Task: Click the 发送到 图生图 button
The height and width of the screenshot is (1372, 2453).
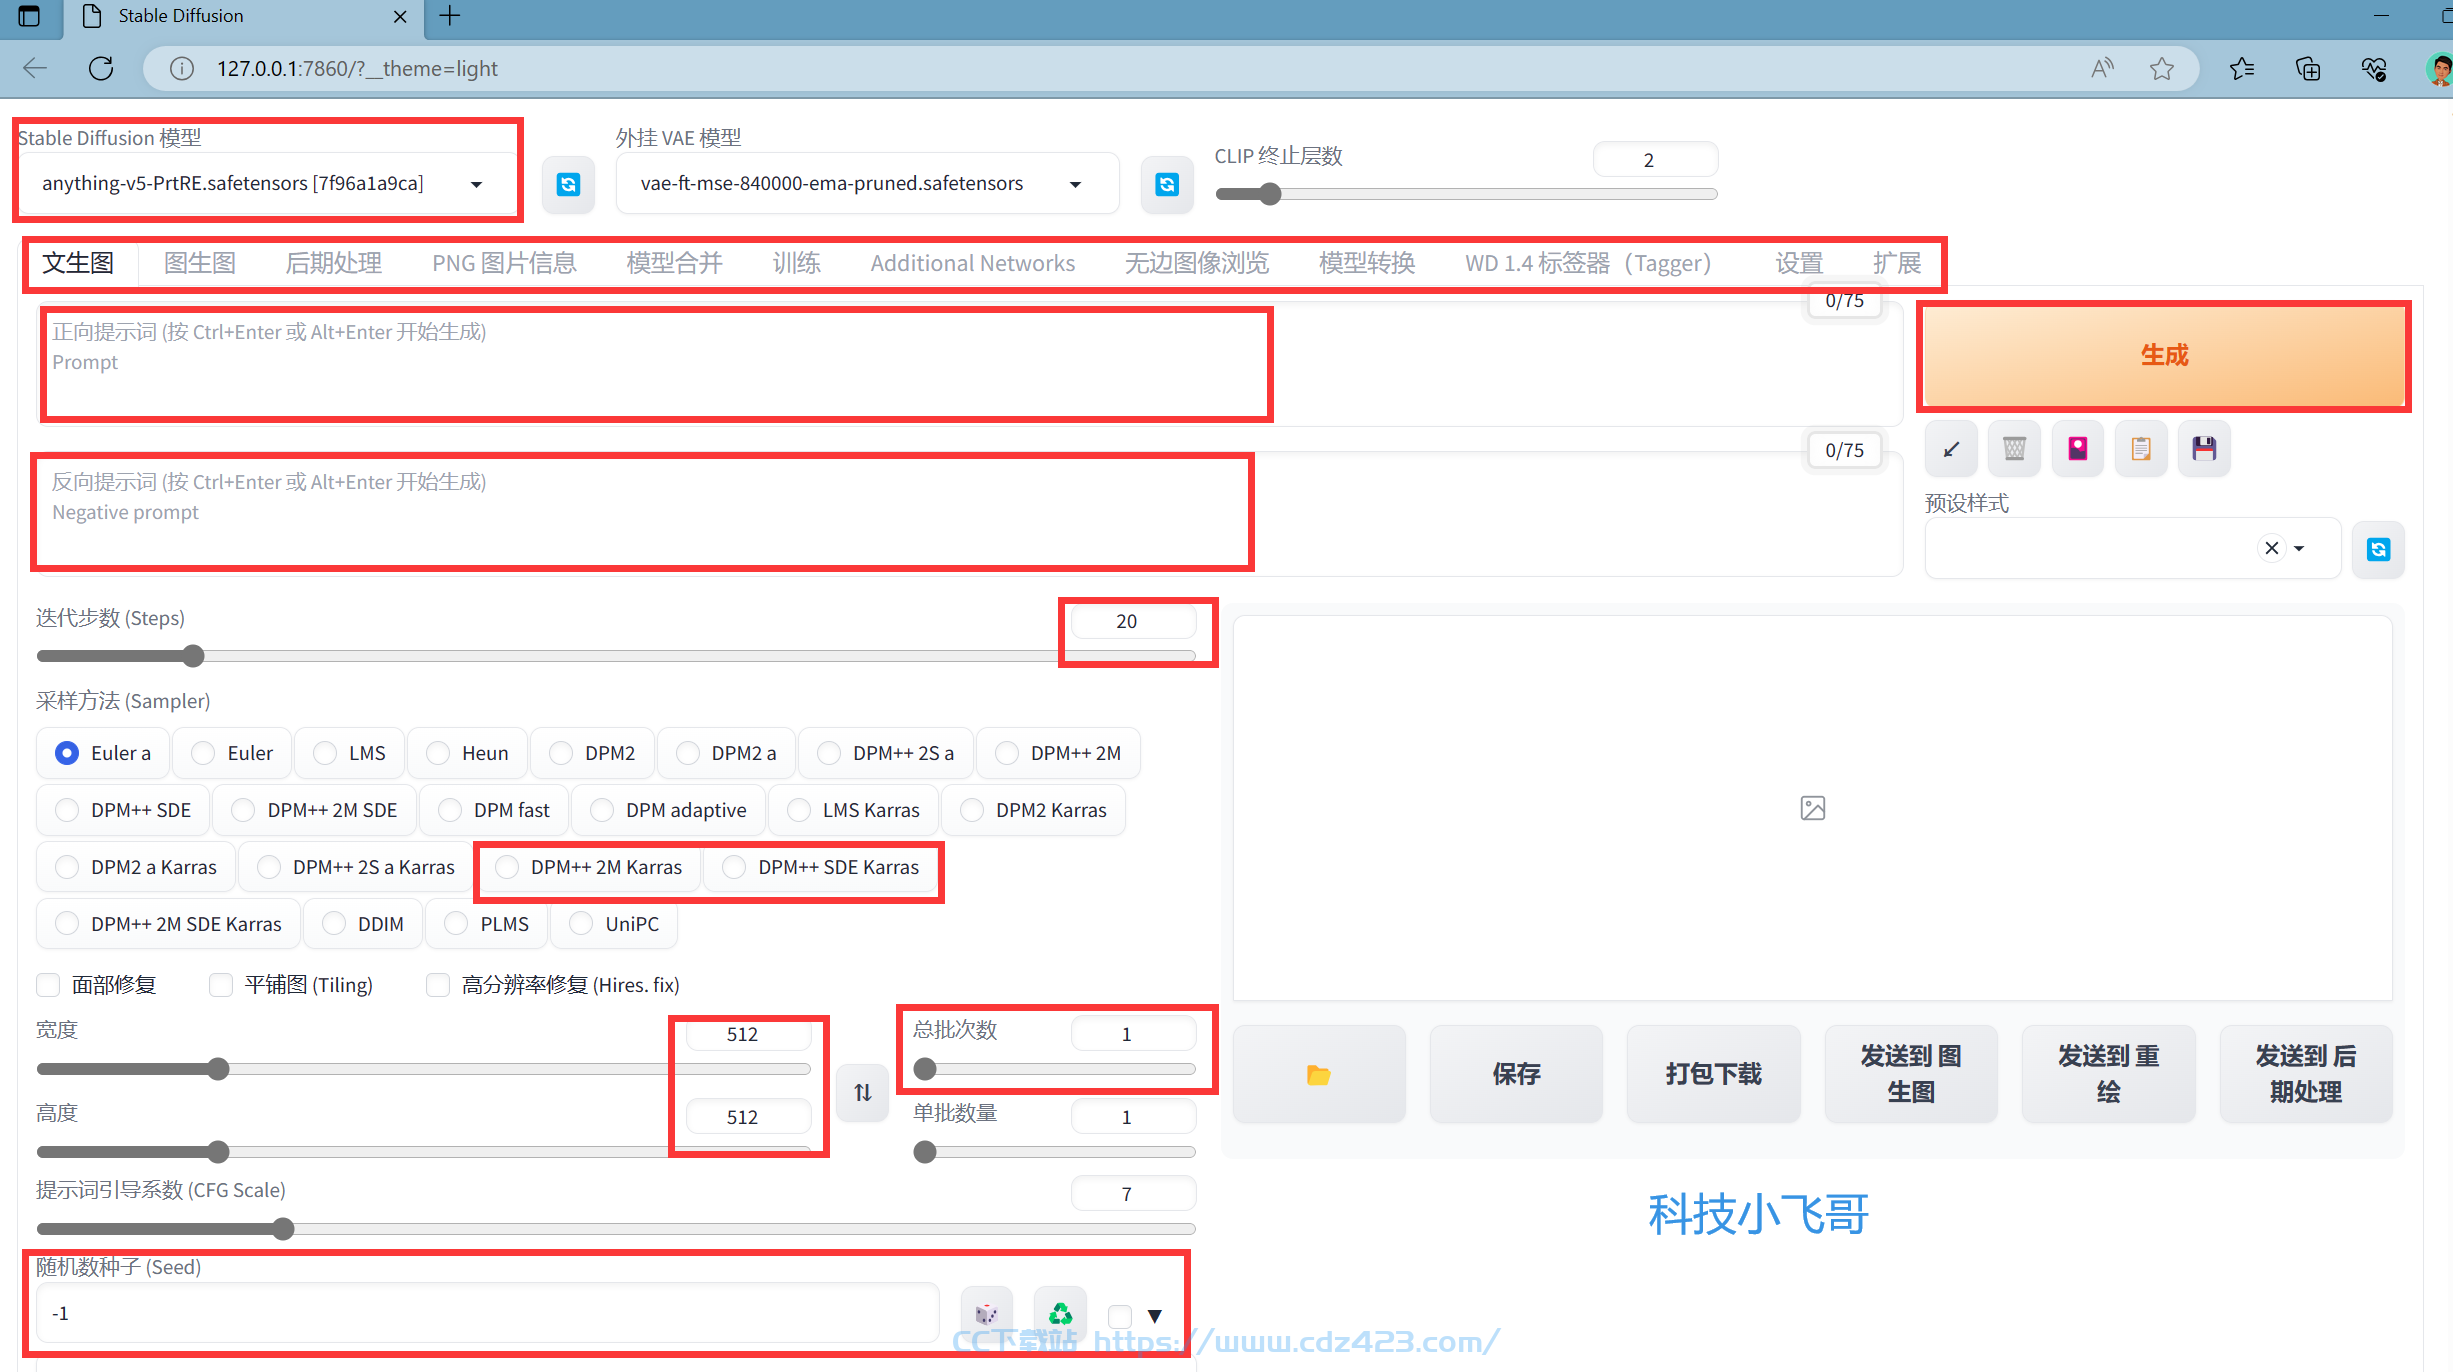Action: pyautogui.click(x=1910, y=1074)
